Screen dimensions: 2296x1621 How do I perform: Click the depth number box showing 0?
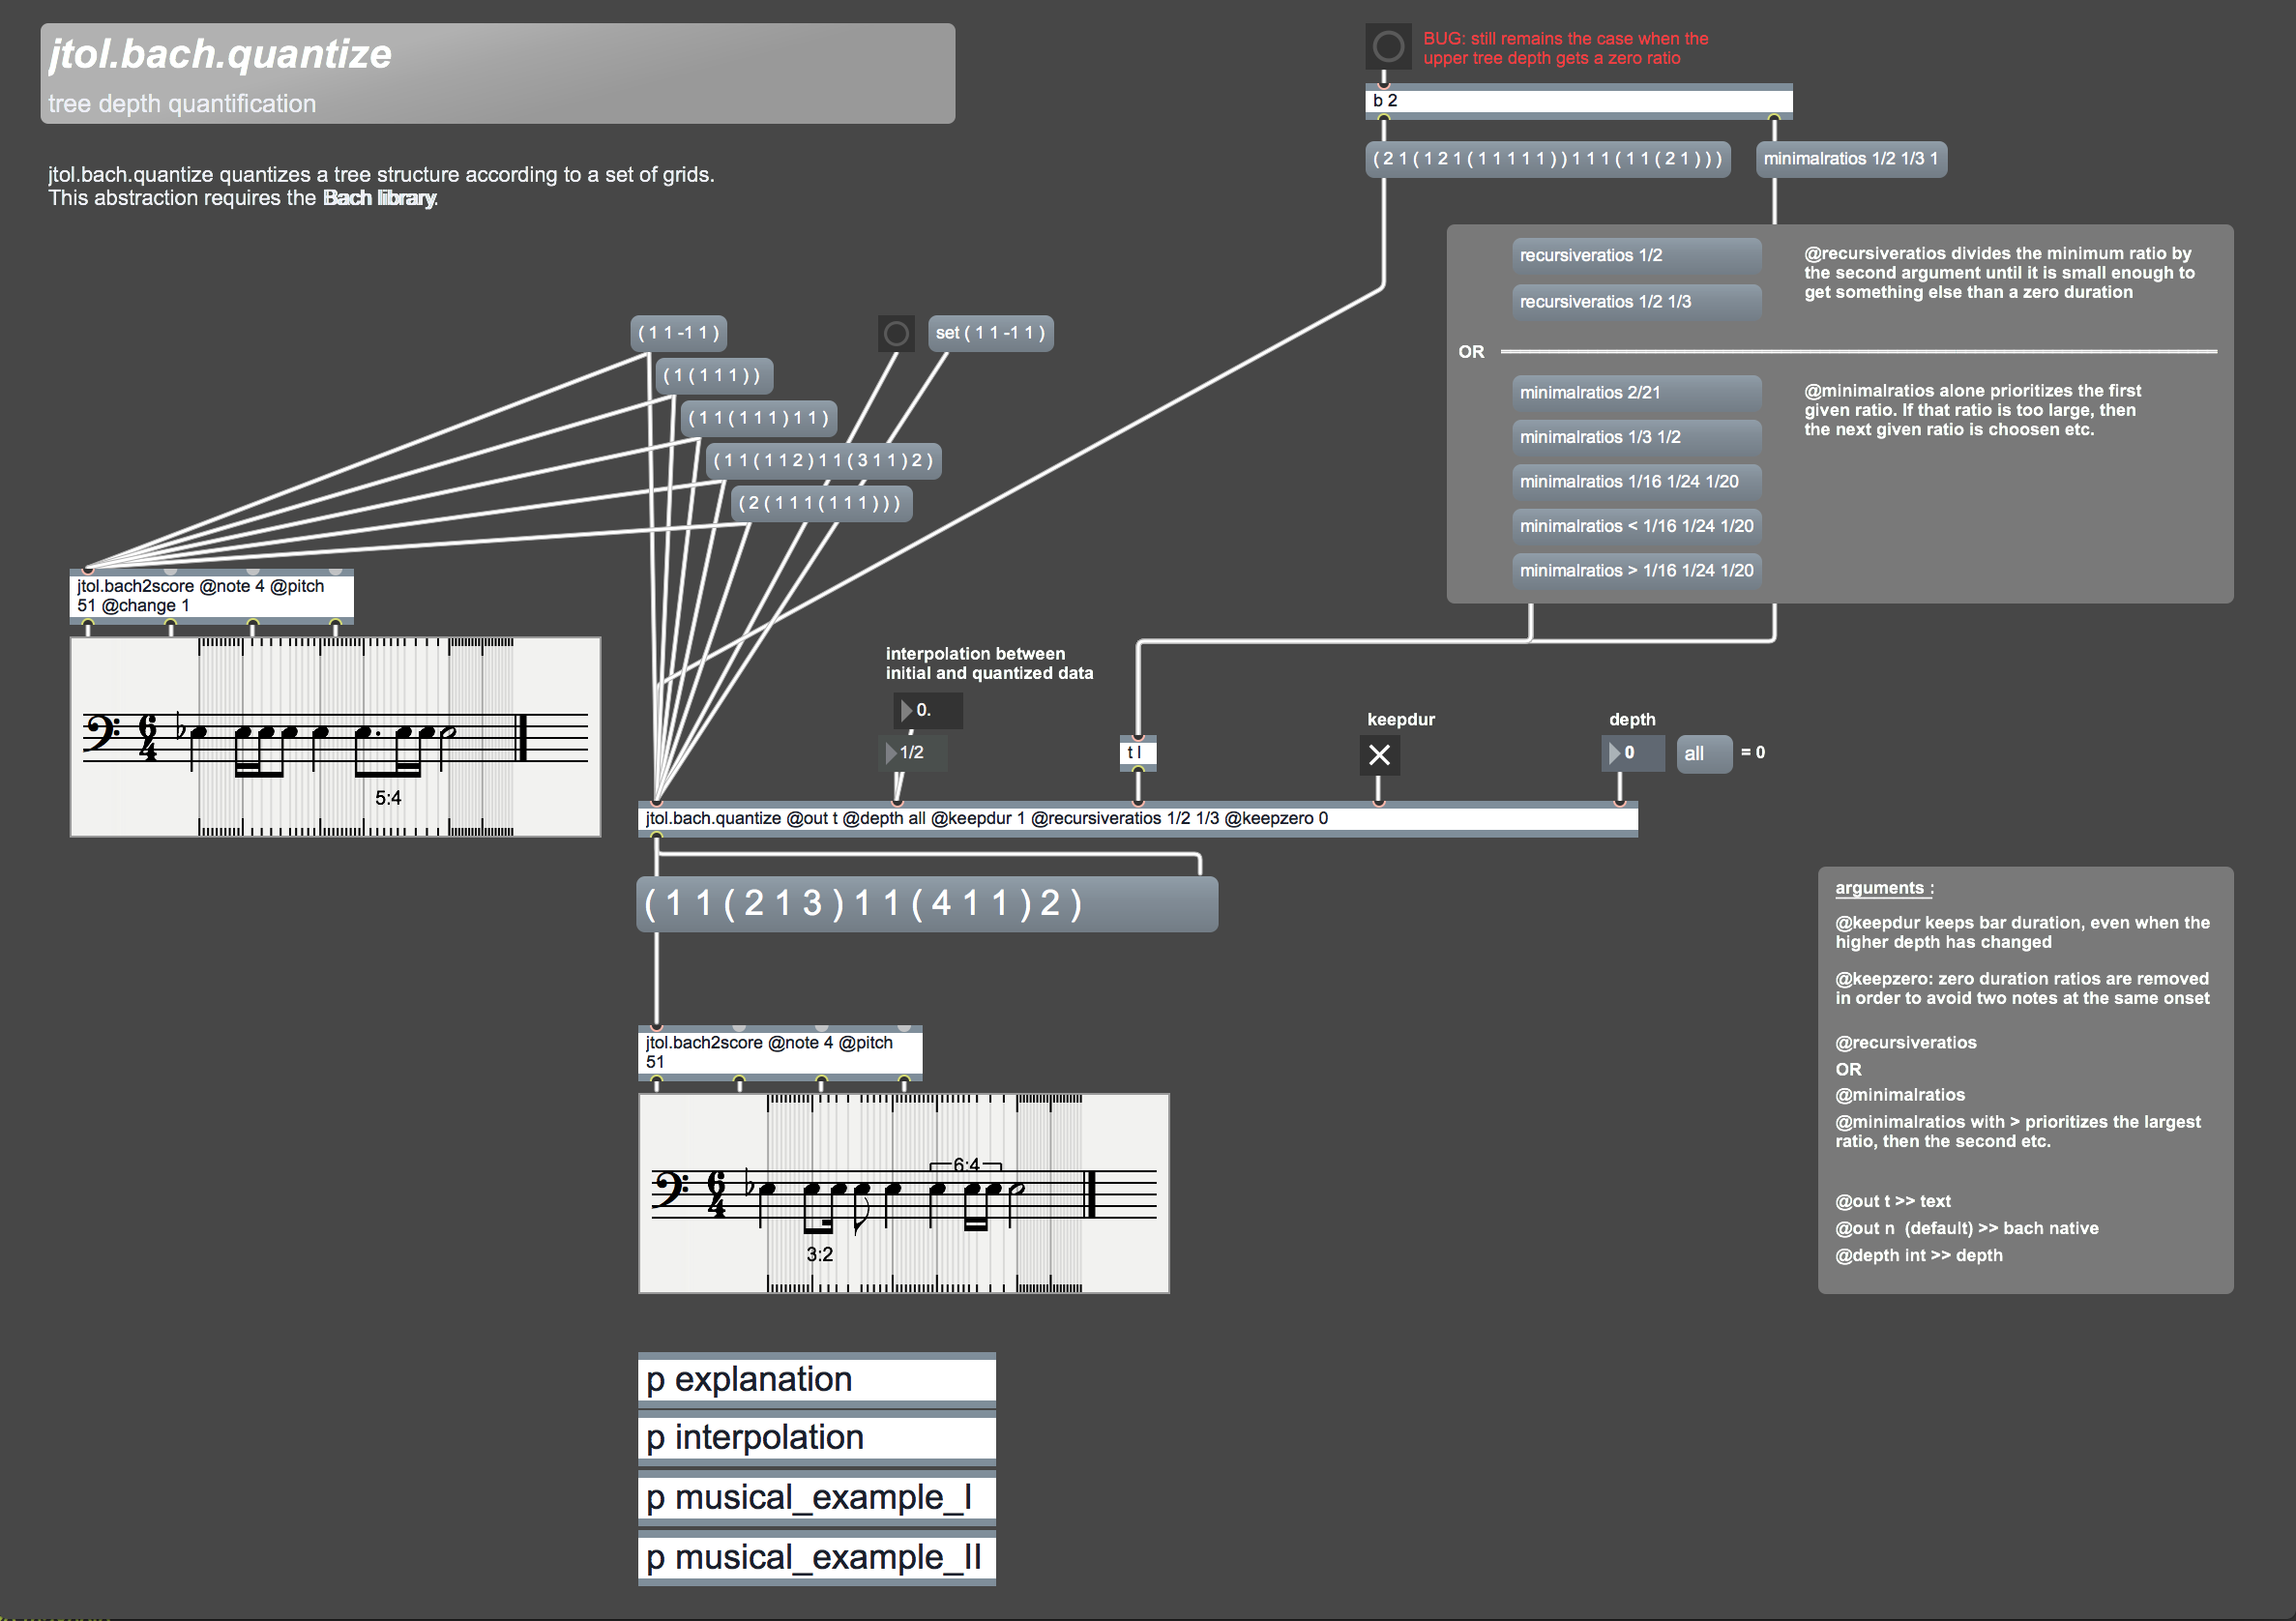1633,753
